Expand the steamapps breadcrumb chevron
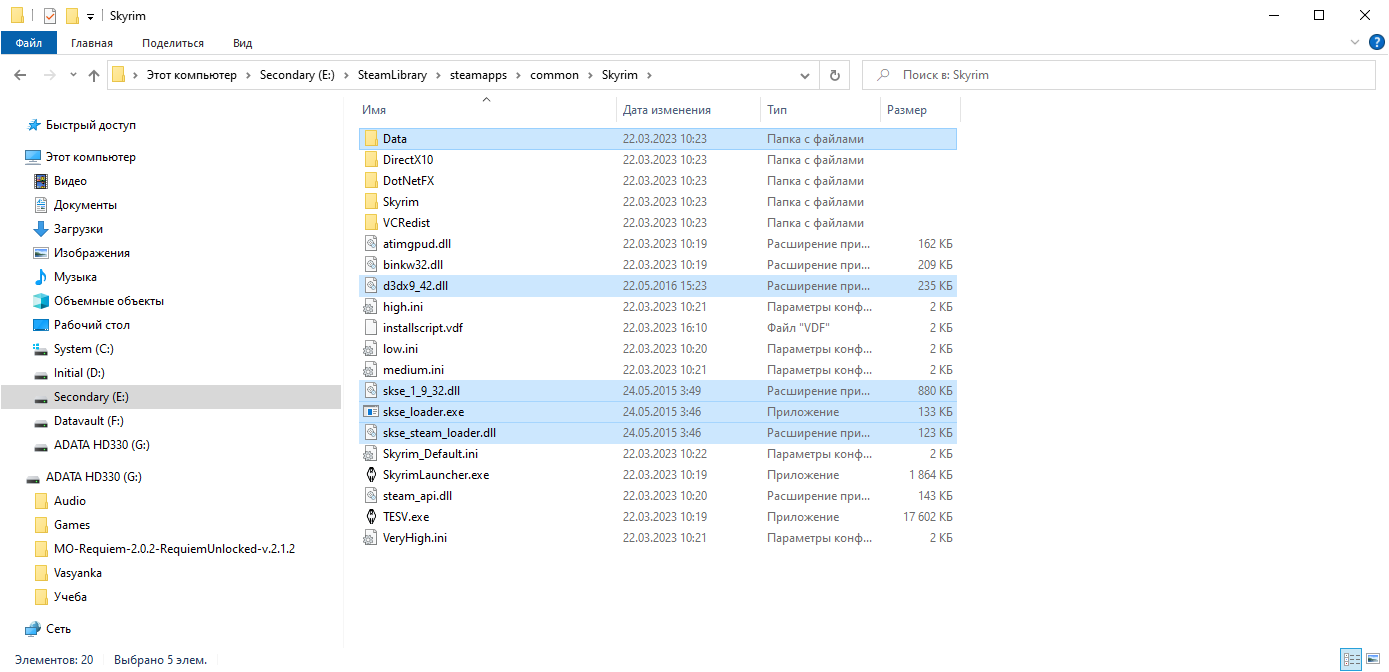Screen dimensions: 1389x672 [517, 75]
